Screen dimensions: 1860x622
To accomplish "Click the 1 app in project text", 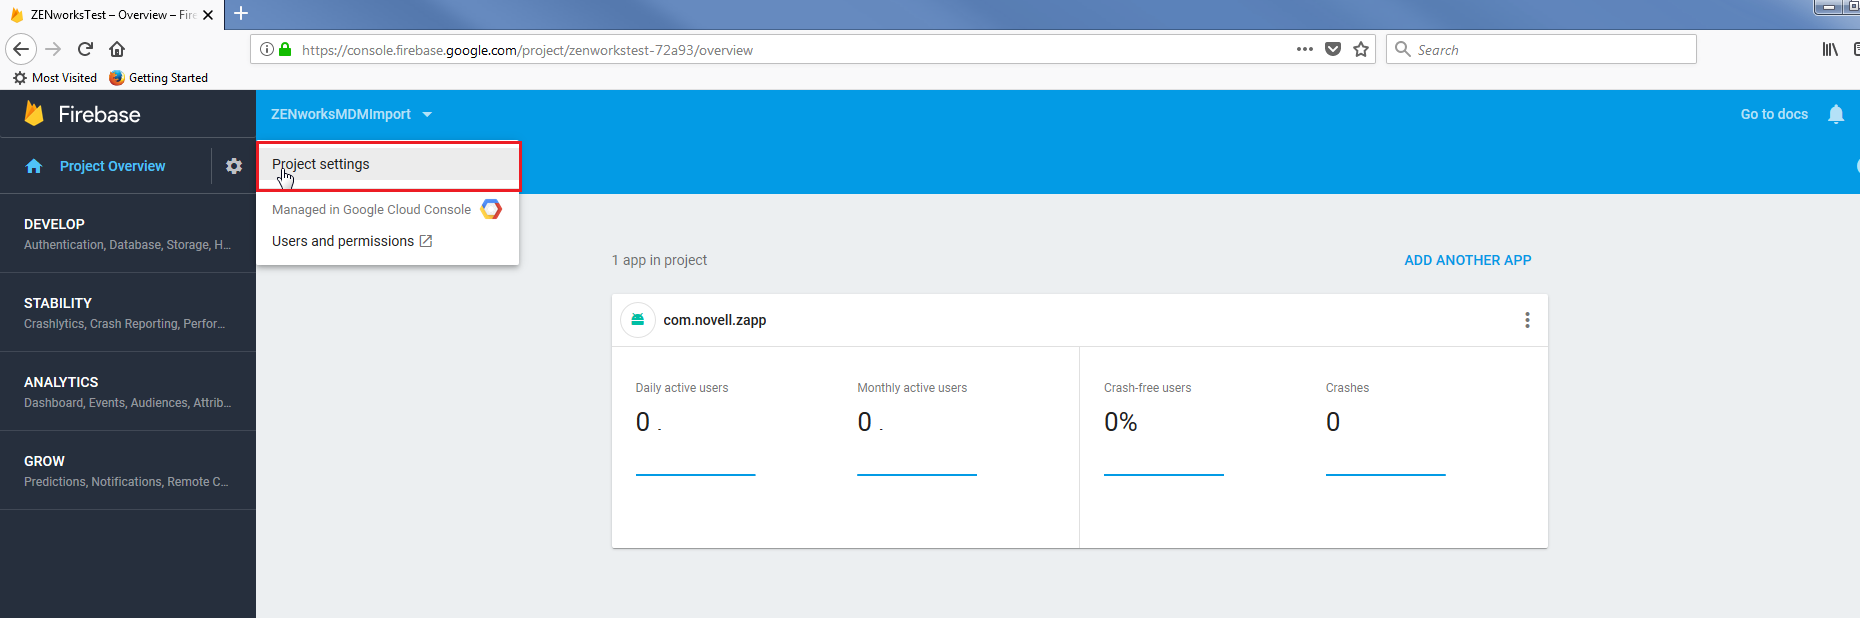I will point(659,260).
